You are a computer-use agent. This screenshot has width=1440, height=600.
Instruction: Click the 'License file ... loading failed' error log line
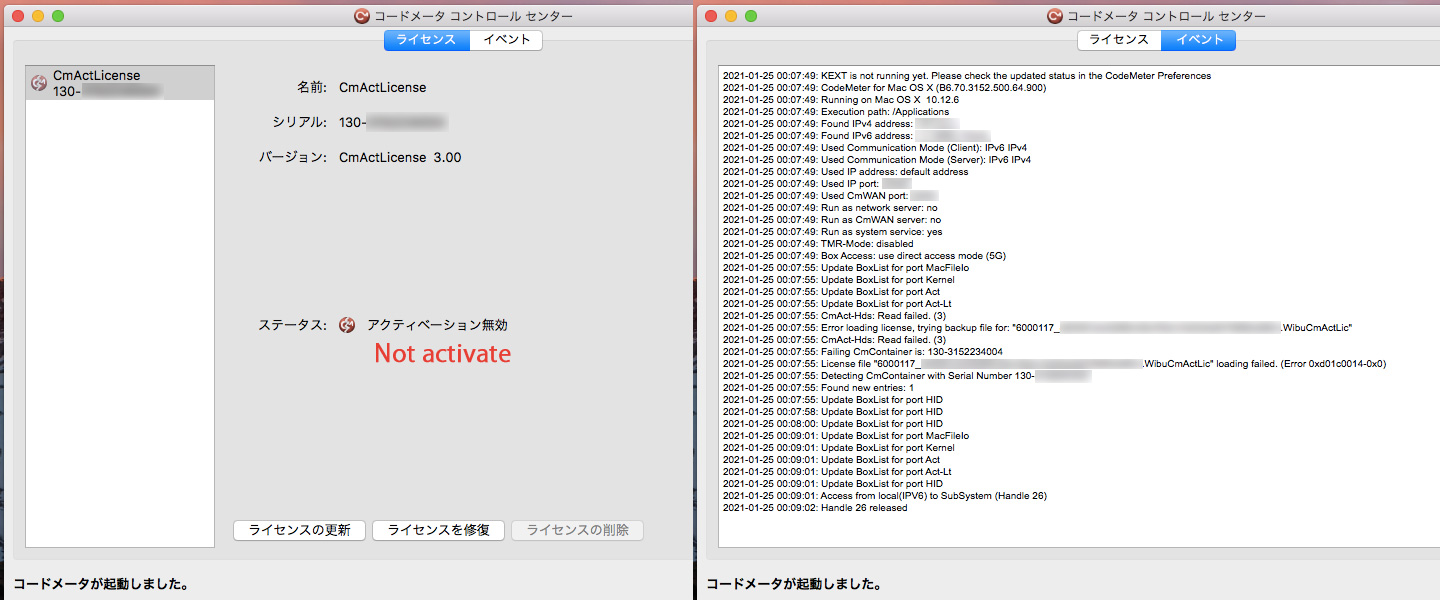(x=1055, y=364)
